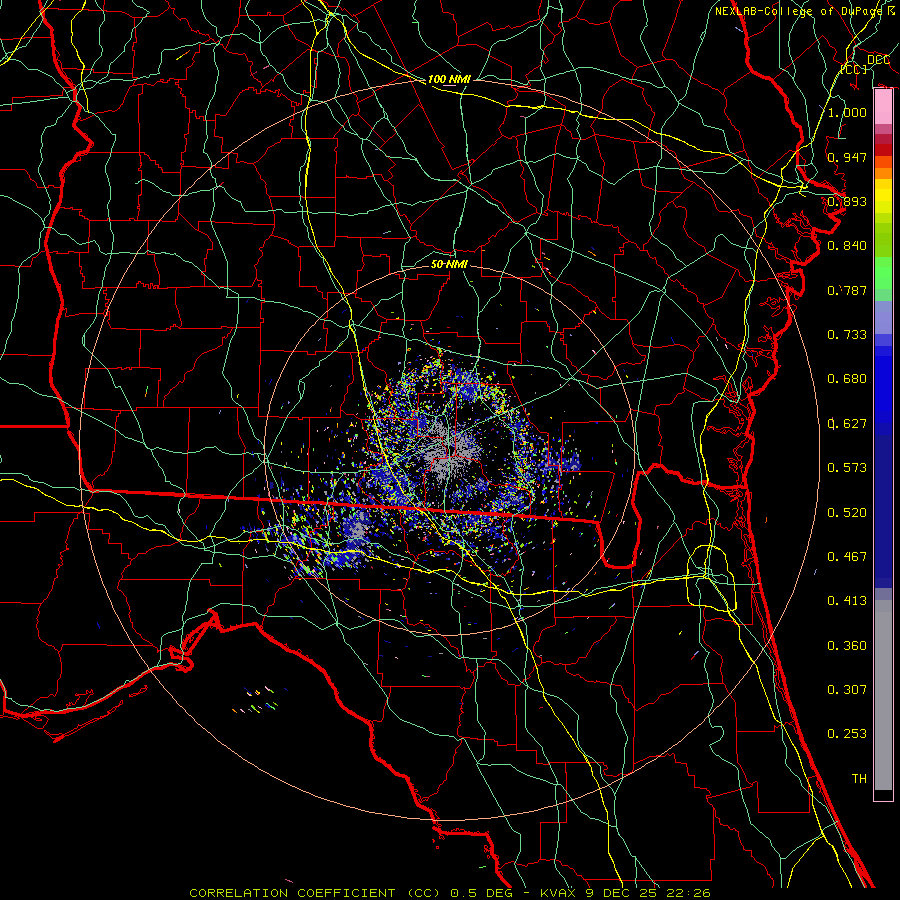Click the 0.893 scale value
This screenshot has height=900, width=900.
pos(847,201)
